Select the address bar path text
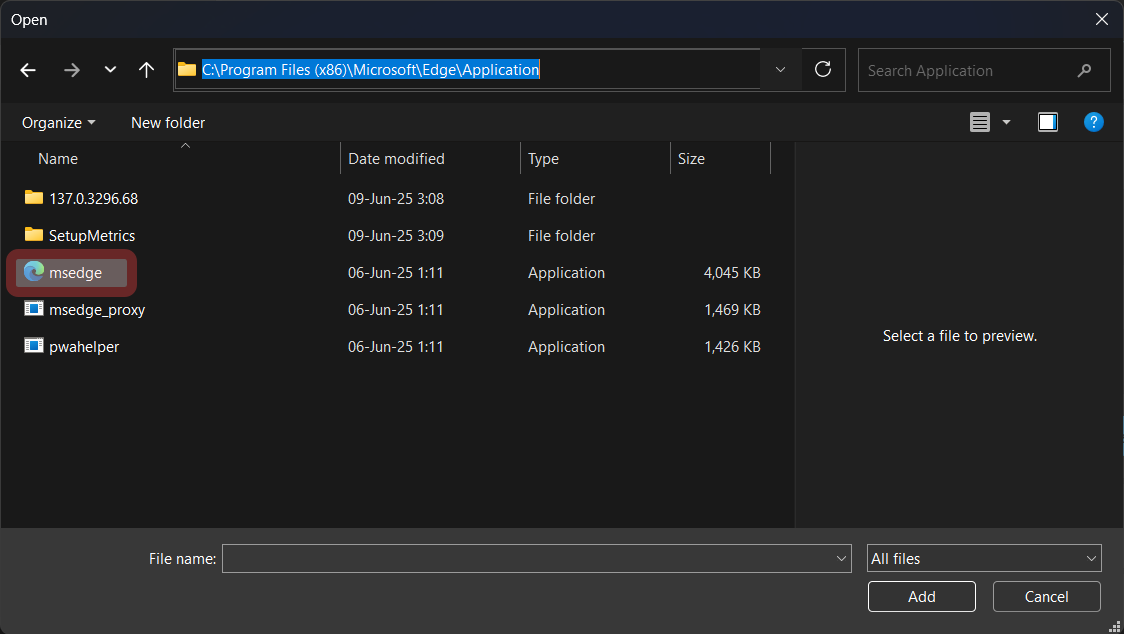 [371, 70]
